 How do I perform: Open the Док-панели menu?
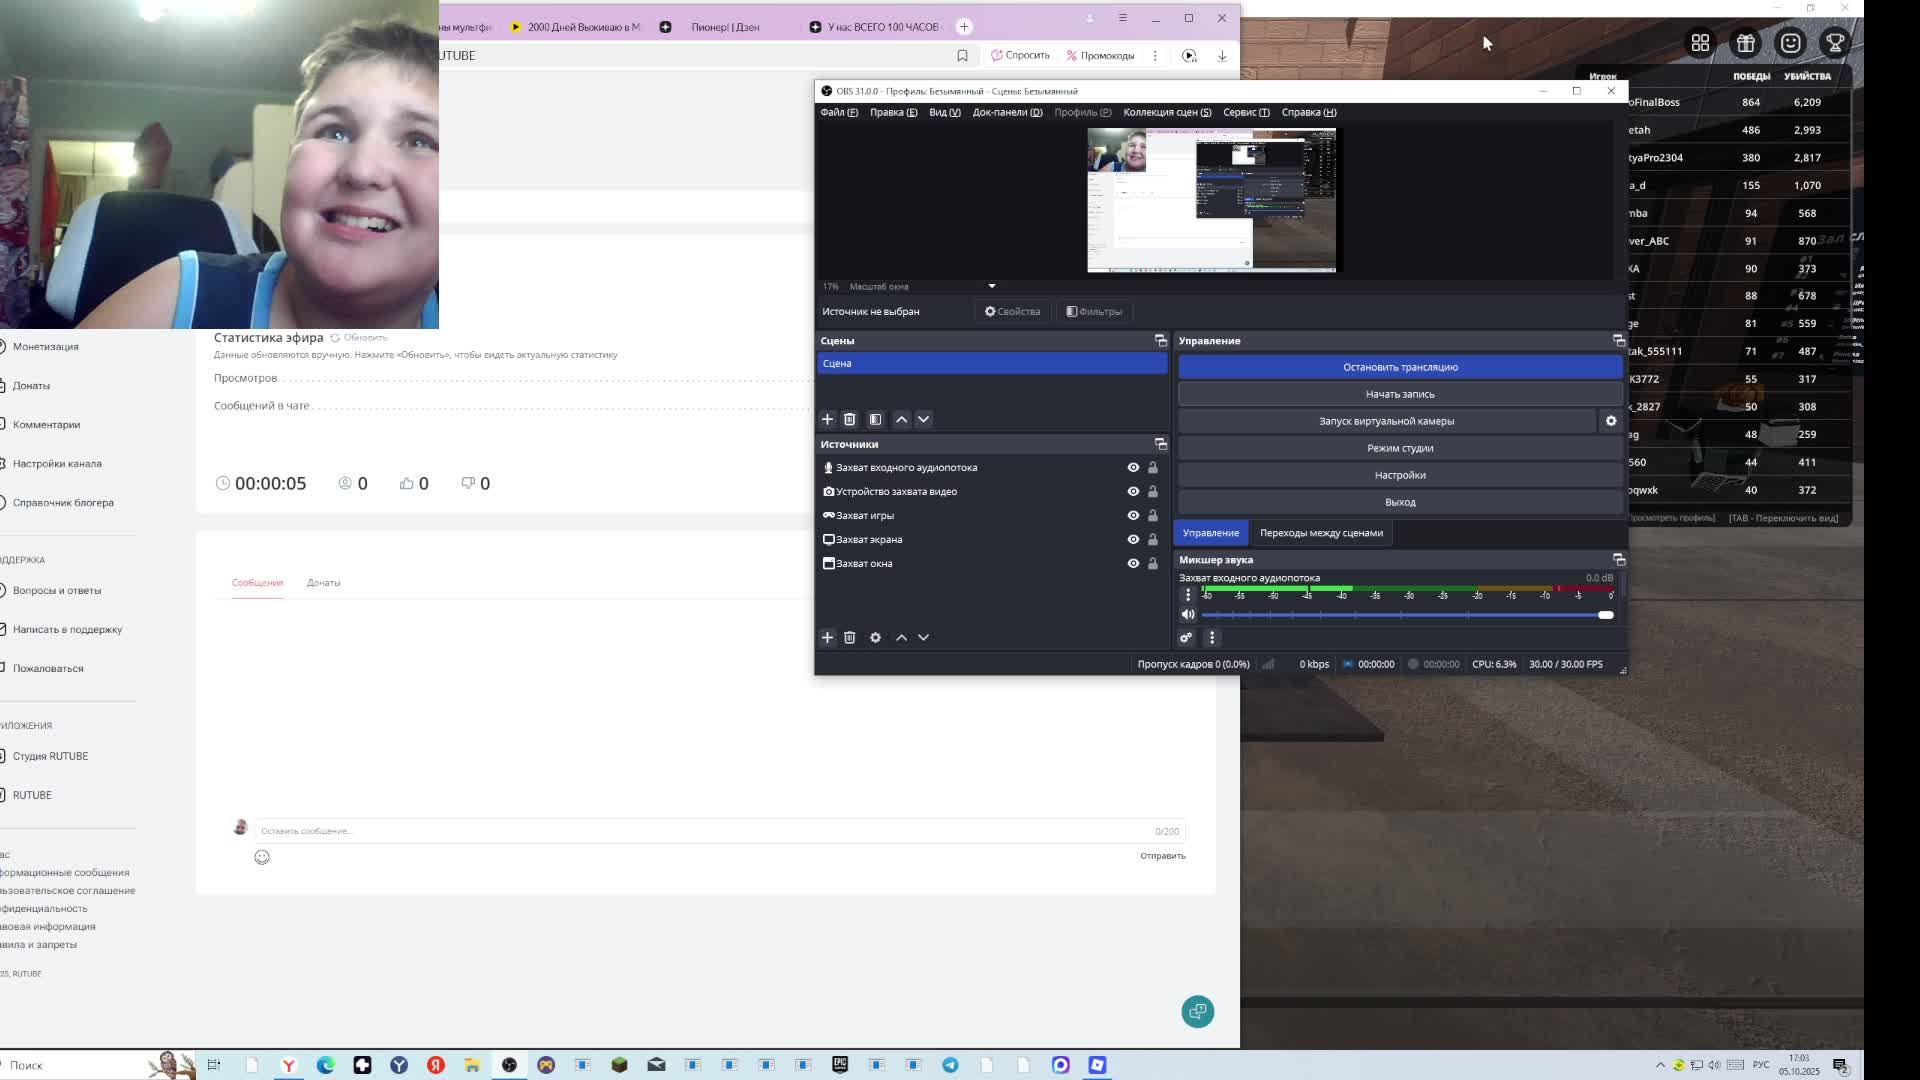[1006, 112]
